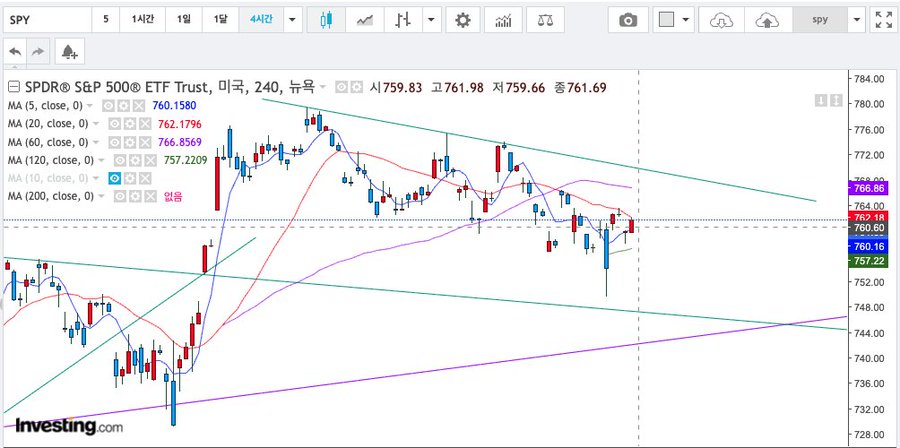
Task: Select the 4시간 interval
Action: 261,20
